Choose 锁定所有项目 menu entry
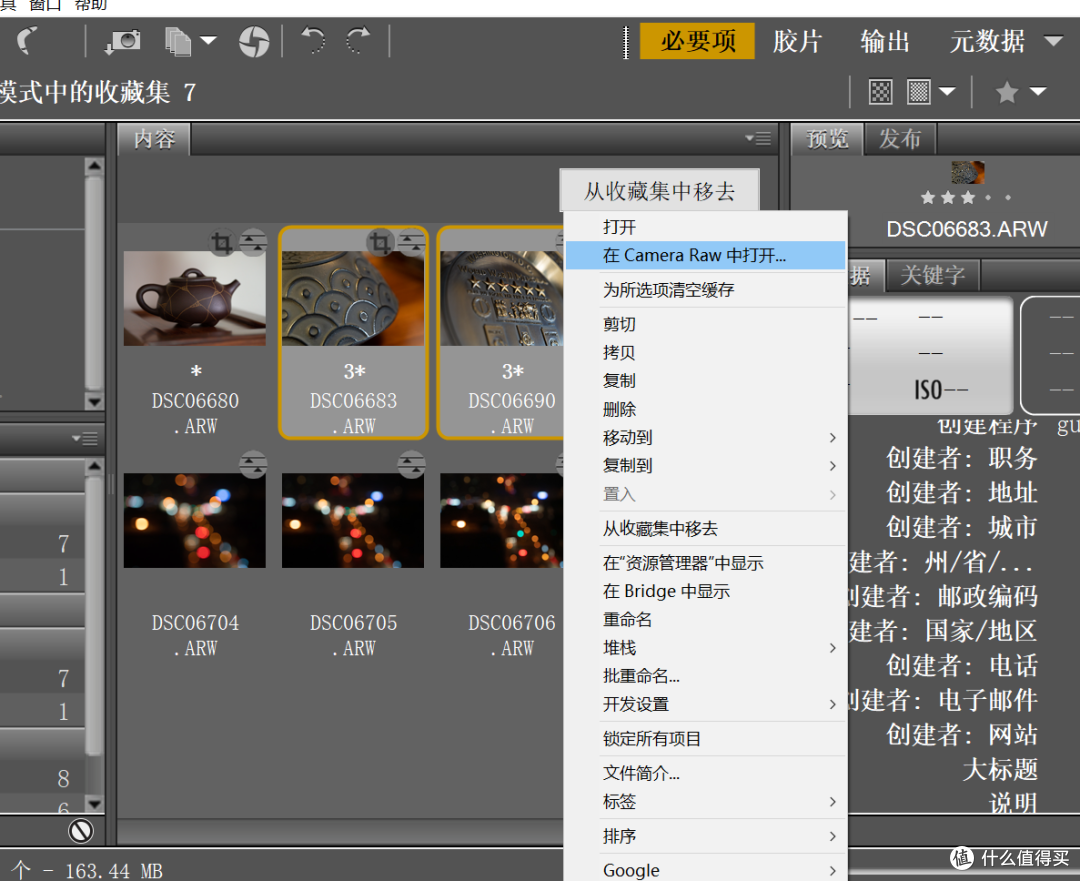Image resolution: width=1080 pixels, height=881 pixels. [x=705, y=738]
